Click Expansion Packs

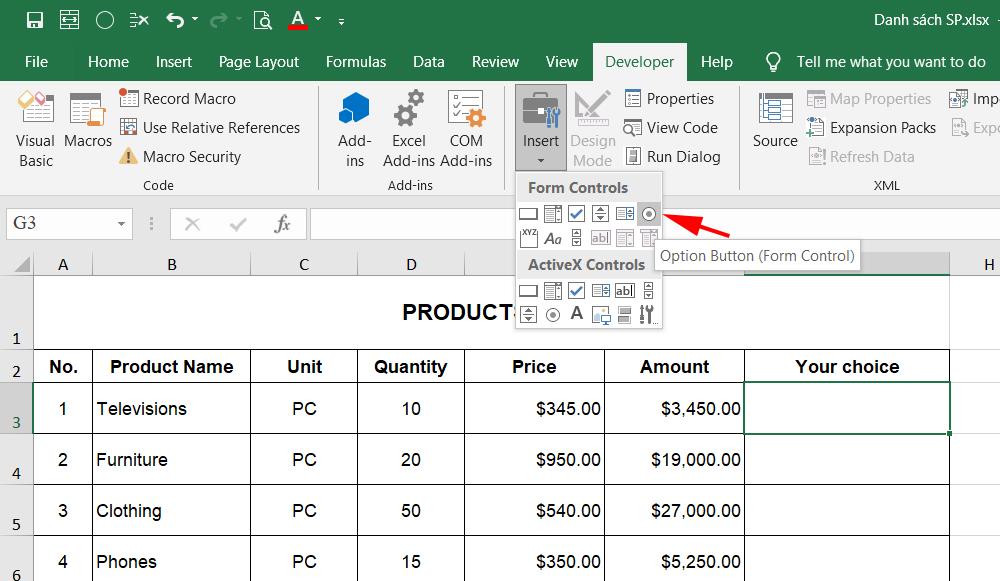[x=871, y=128]
